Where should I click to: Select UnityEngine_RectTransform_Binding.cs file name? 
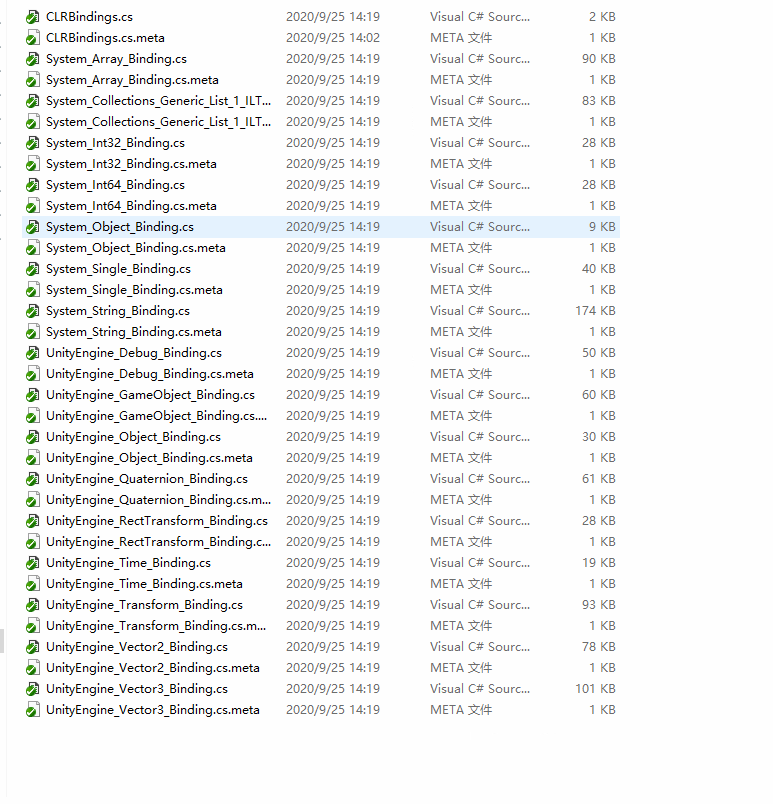[157, 521]
